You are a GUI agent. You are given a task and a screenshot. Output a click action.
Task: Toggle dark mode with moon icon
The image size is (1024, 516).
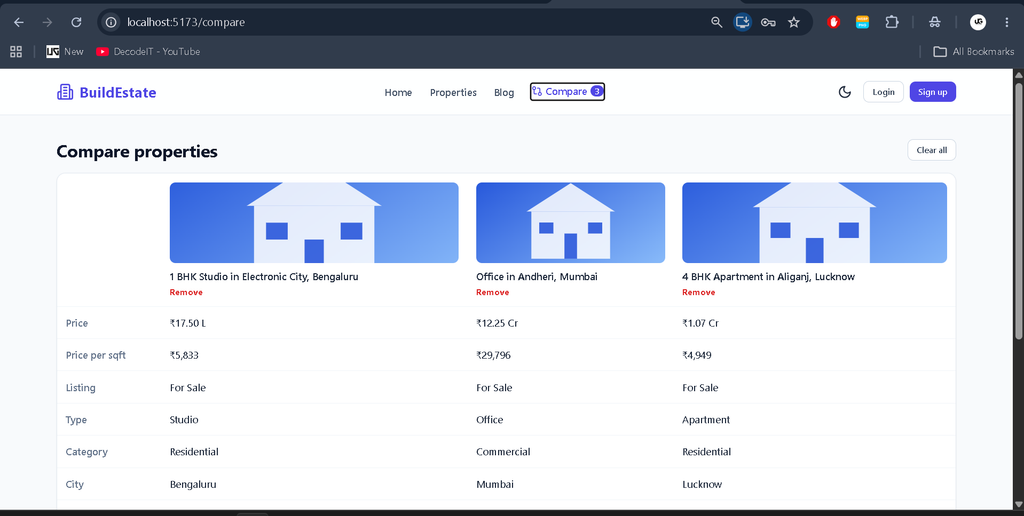[x=844, y=92]
